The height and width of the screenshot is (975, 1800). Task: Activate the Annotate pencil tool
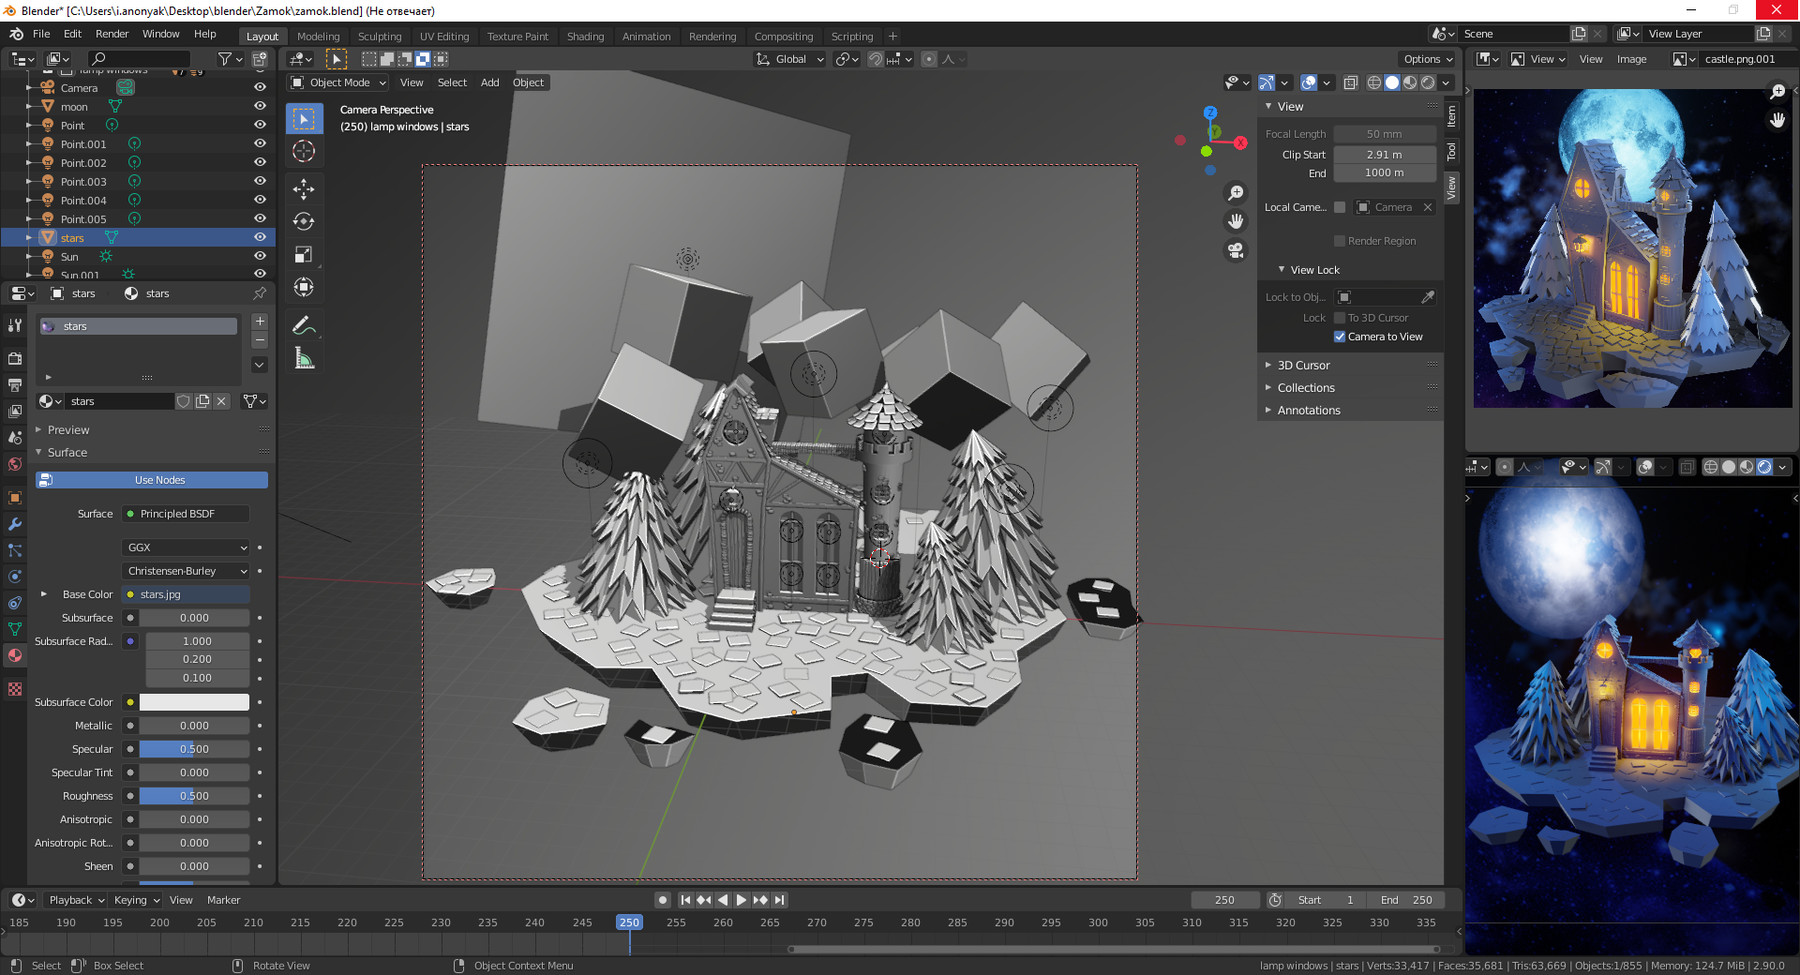[x=304, y=325]
